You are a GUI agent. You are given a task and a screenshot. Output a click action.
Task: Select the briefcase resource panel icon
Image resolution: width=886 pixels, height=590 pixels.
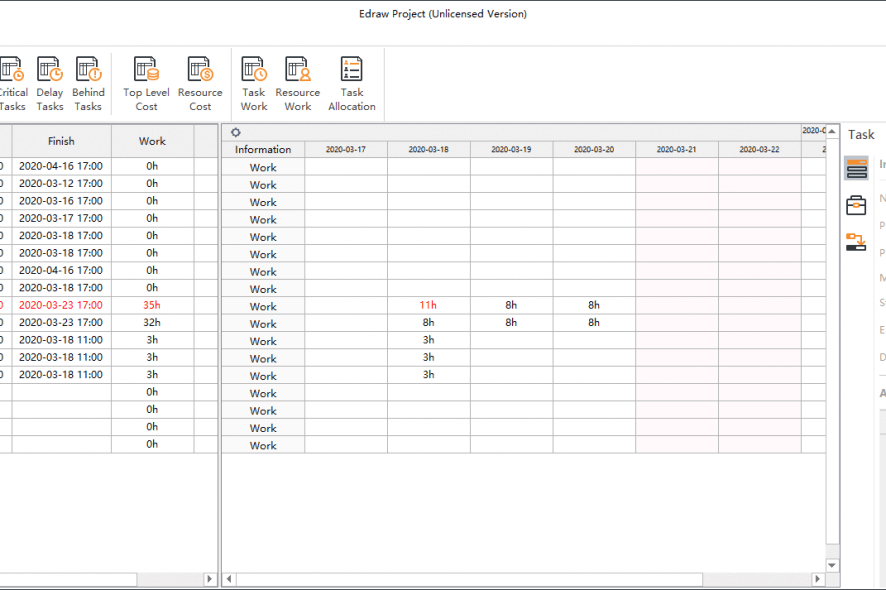point(856,205)
